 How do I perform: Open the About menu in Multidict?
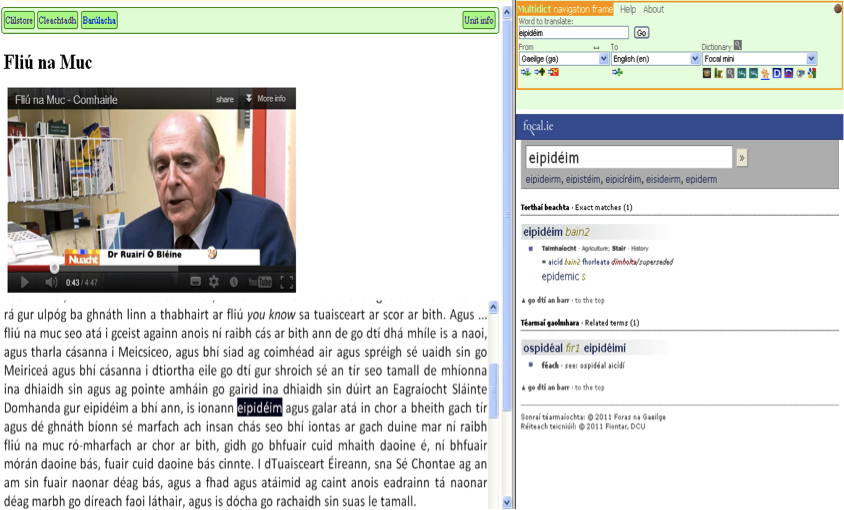pos(653,9)
